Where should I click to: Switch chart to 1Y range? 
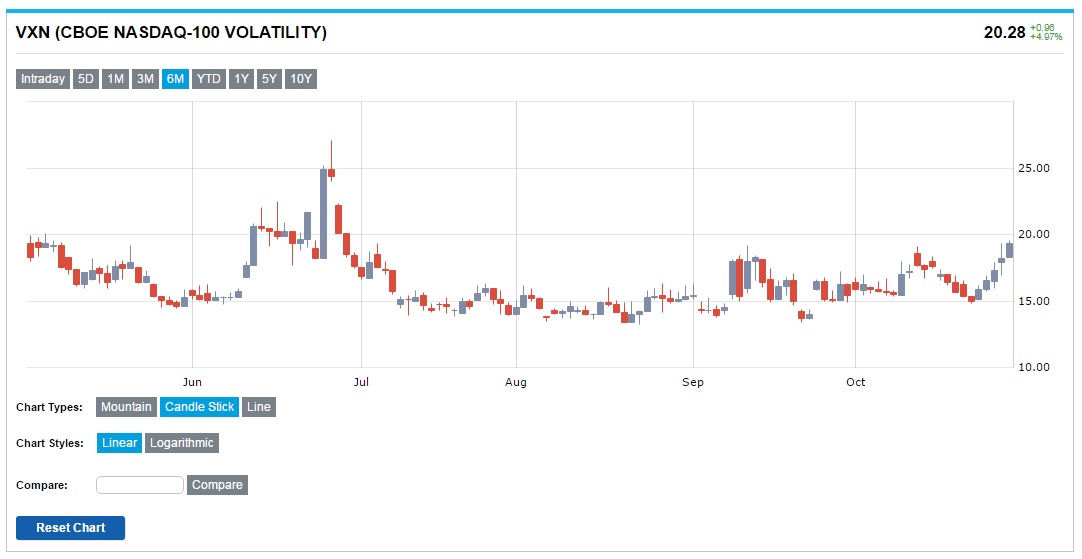point(241,79)
